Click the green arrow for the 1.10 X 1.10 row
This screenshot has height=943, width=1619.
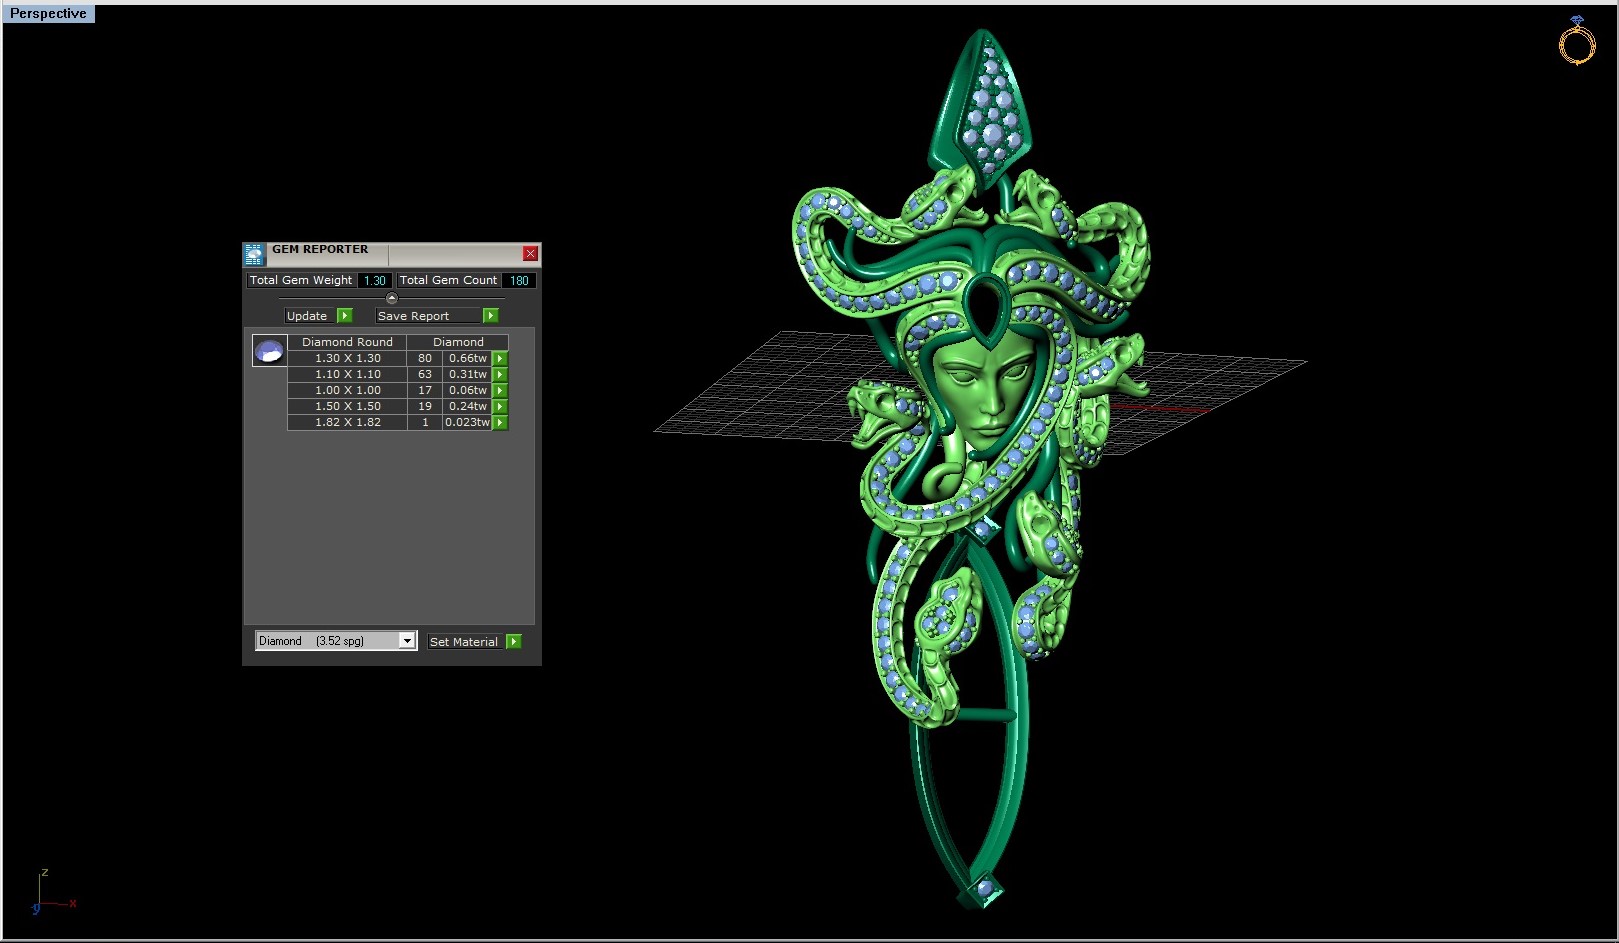click(x=500, y=374)
